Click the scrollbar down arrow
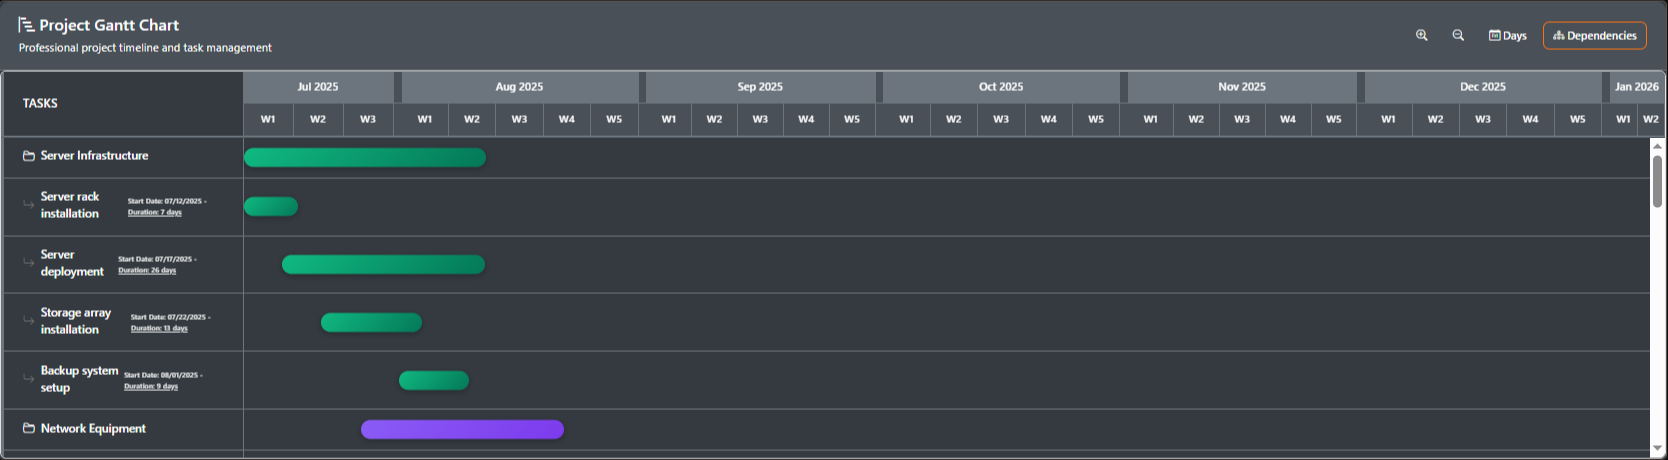Screen dimensions: 1668x460 click(1657, 448)
